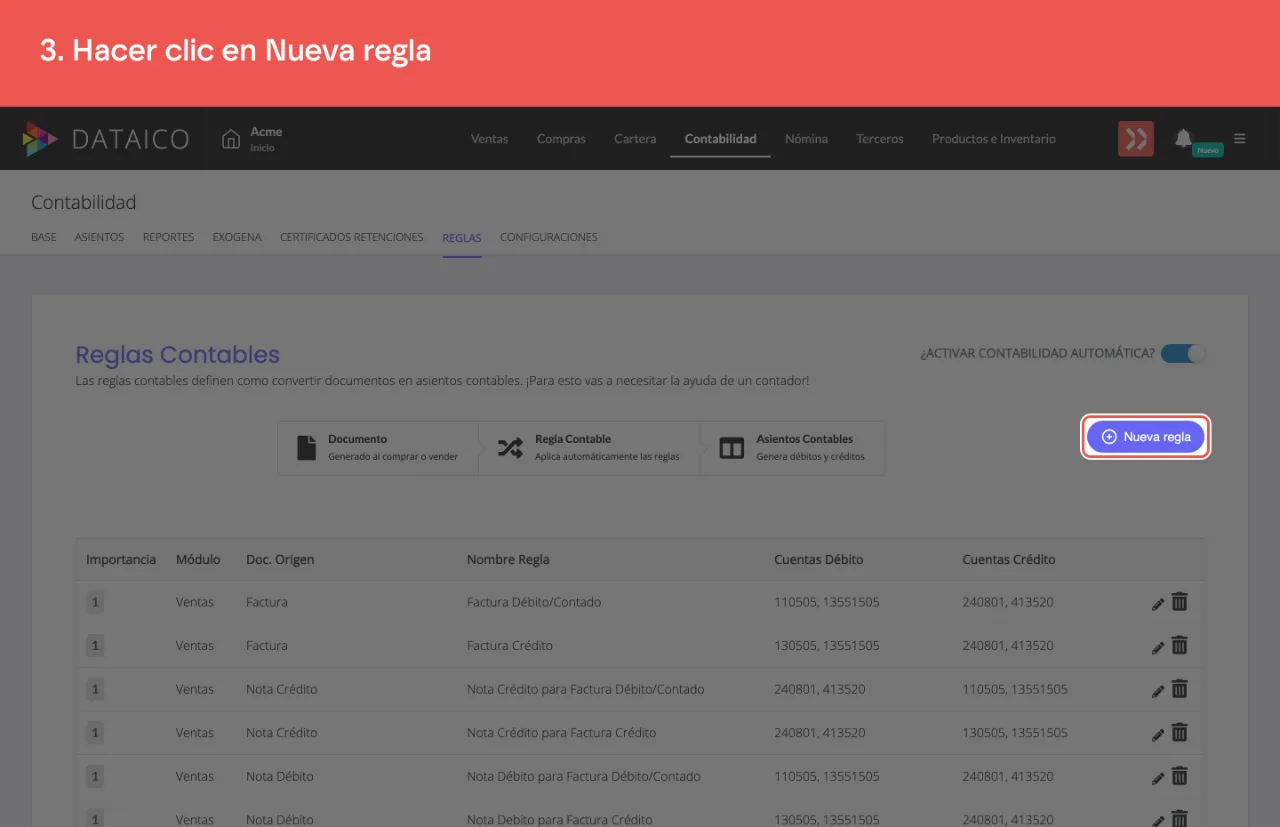Open the CONFIGURACIONES tab

(x=549, y=238)
